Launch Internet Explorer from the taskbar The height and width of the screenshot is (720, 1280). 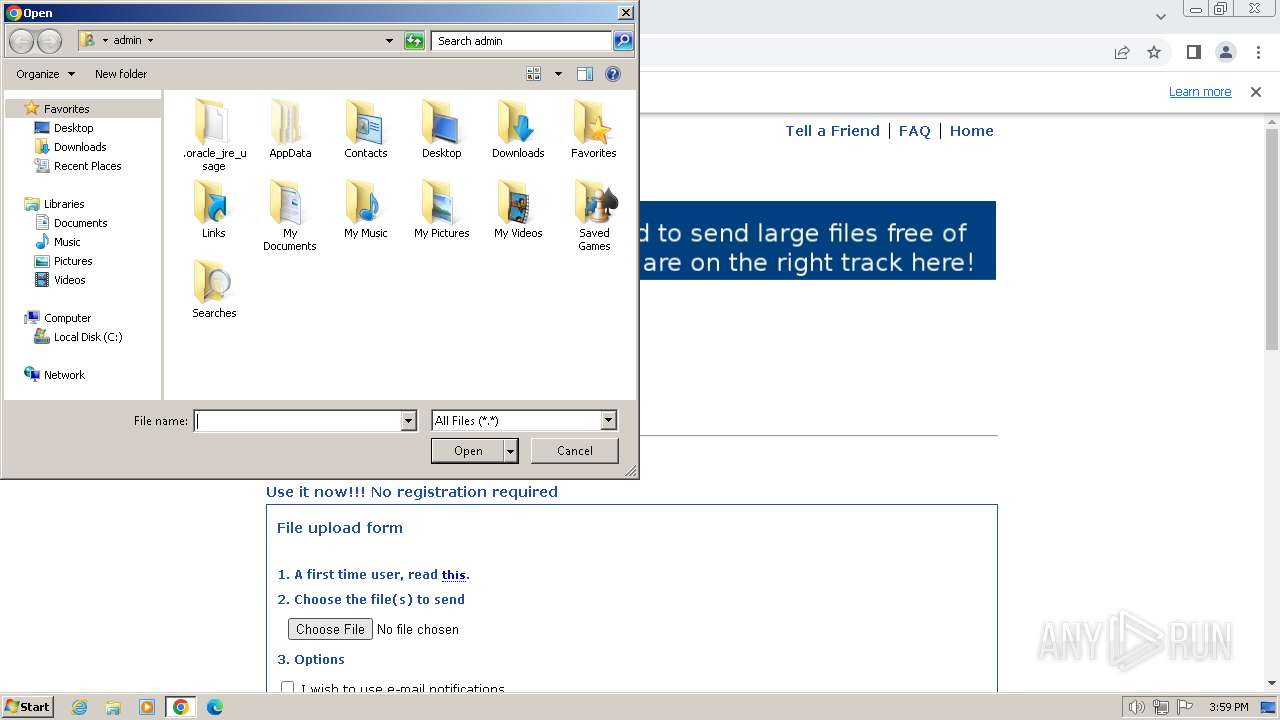click(x=80, y=707)
